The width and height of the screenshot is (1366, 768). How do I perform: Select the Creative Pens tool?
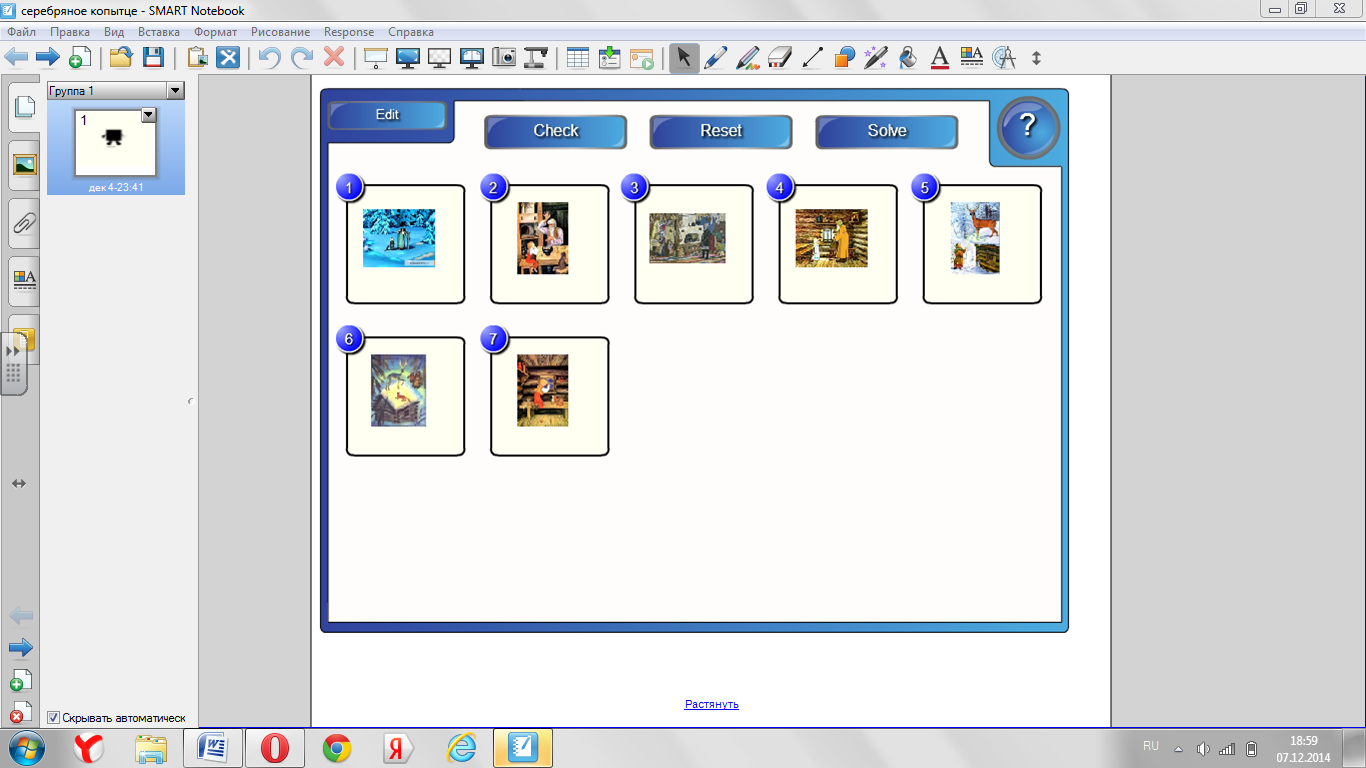click(747, 57)
